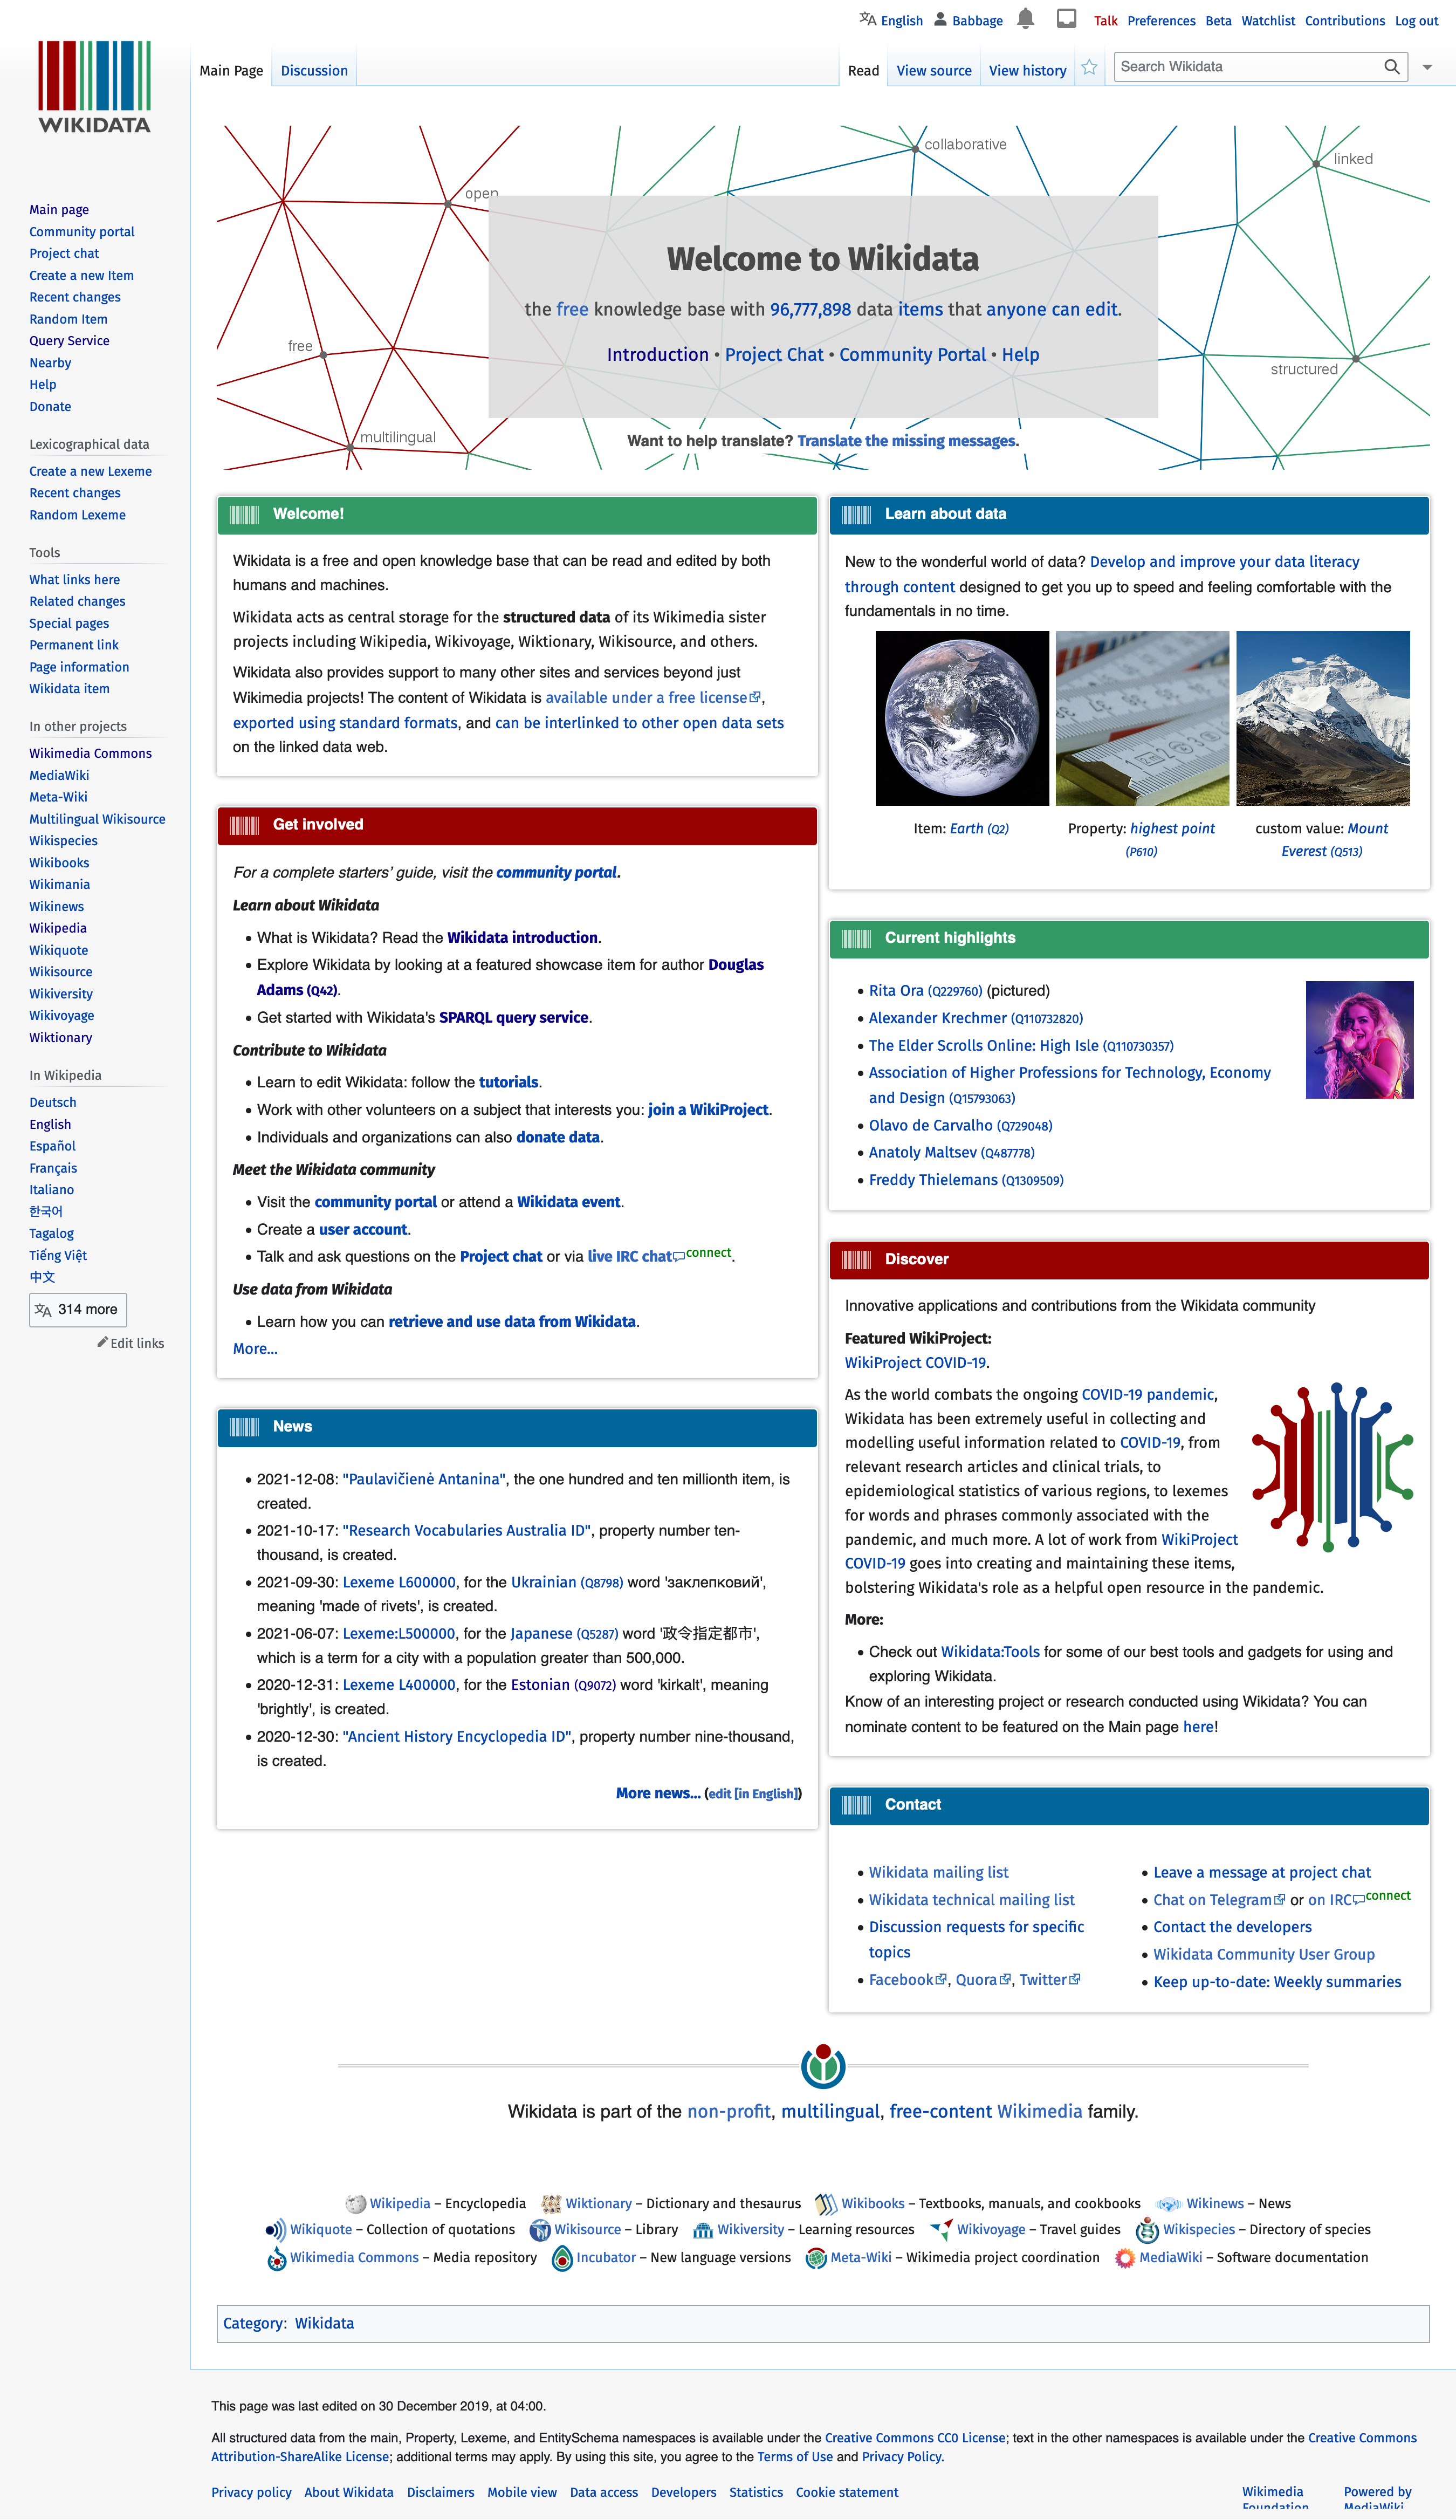Click the MediaWiki sunflower icon
This screenshot has width=1456, height=2520.
click(1125, 2258)
